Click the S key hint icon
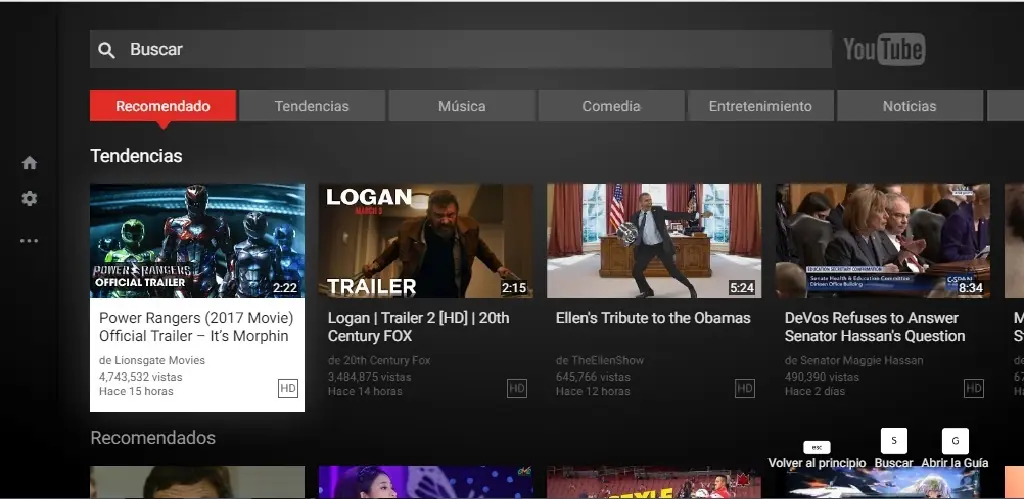 (x=894, y=441)
